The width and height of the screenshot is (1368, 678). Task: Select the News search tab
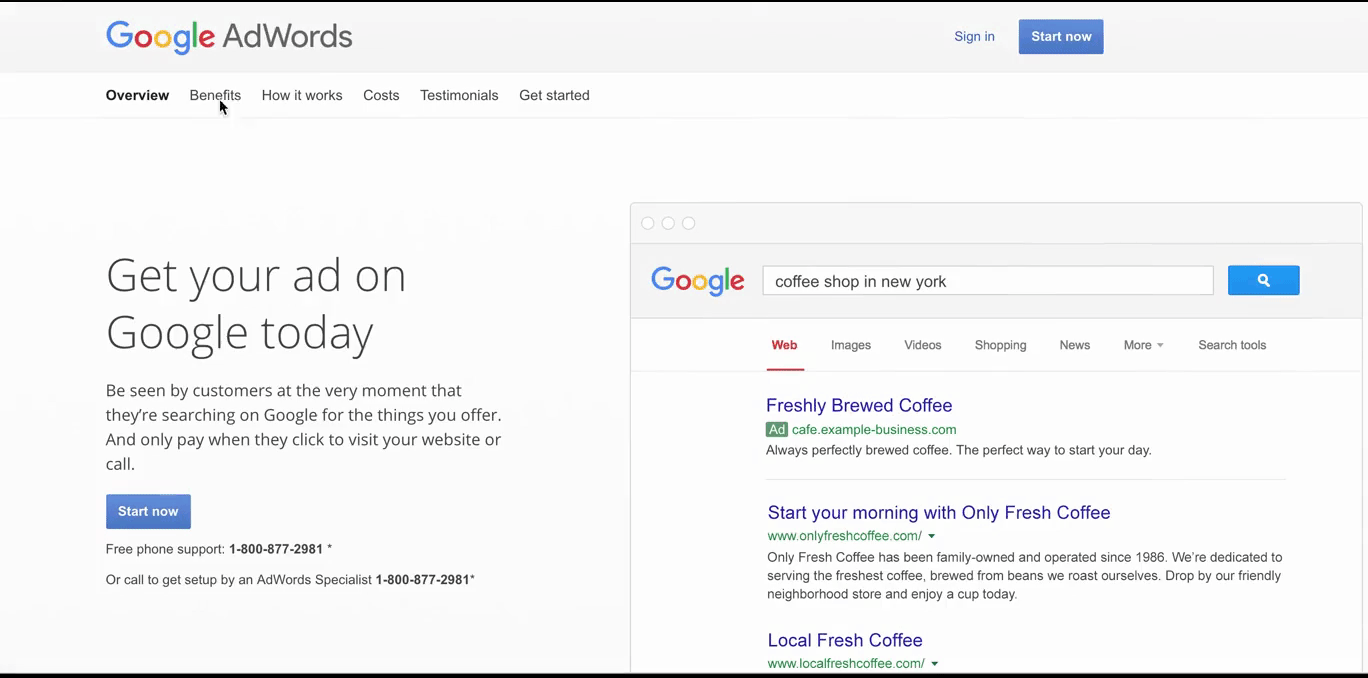(1075, 345)
